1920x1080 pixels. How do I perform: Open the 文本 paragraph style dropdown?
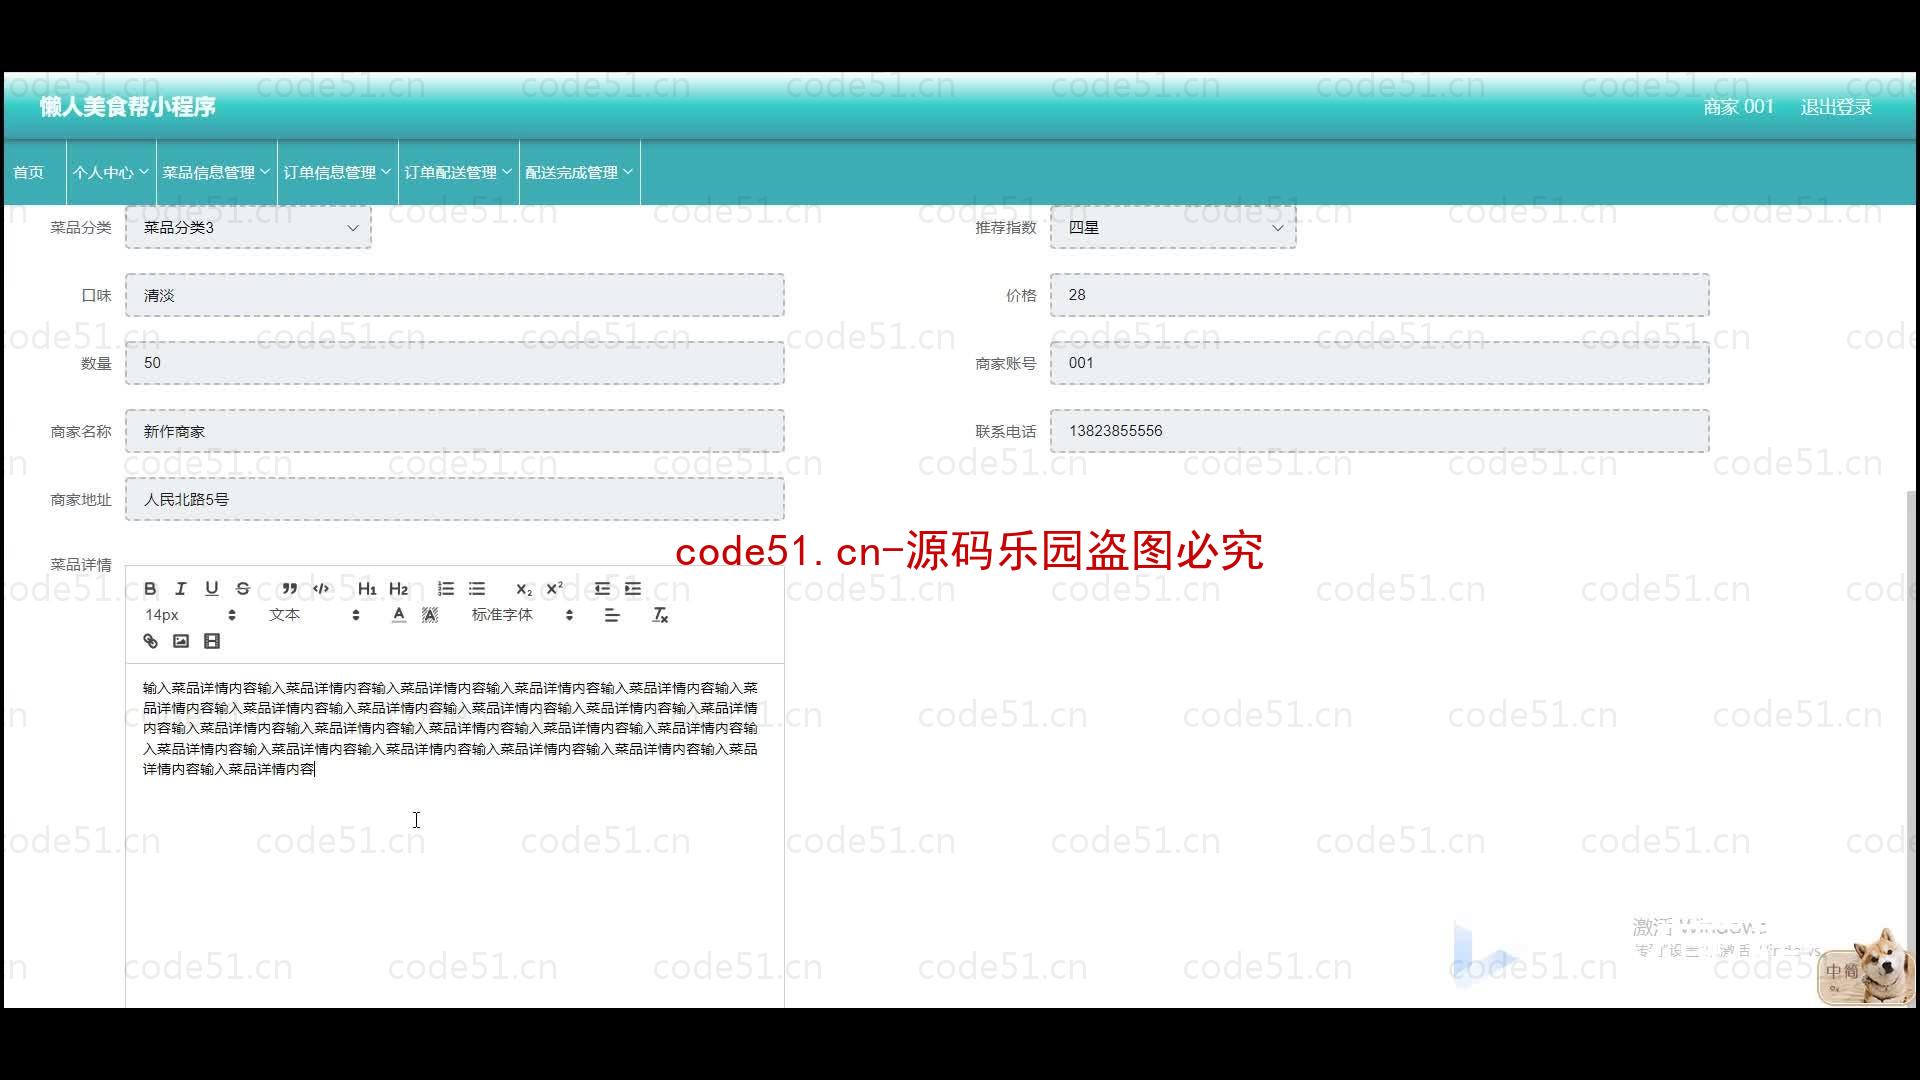pyautogui.click(x=313, y=615)
